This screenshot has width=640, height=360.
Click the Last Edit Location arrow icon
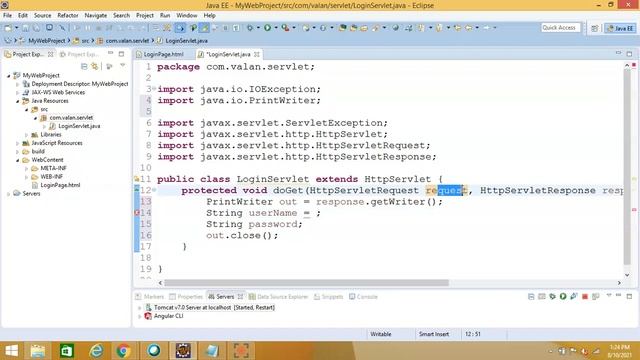(458, 28)
